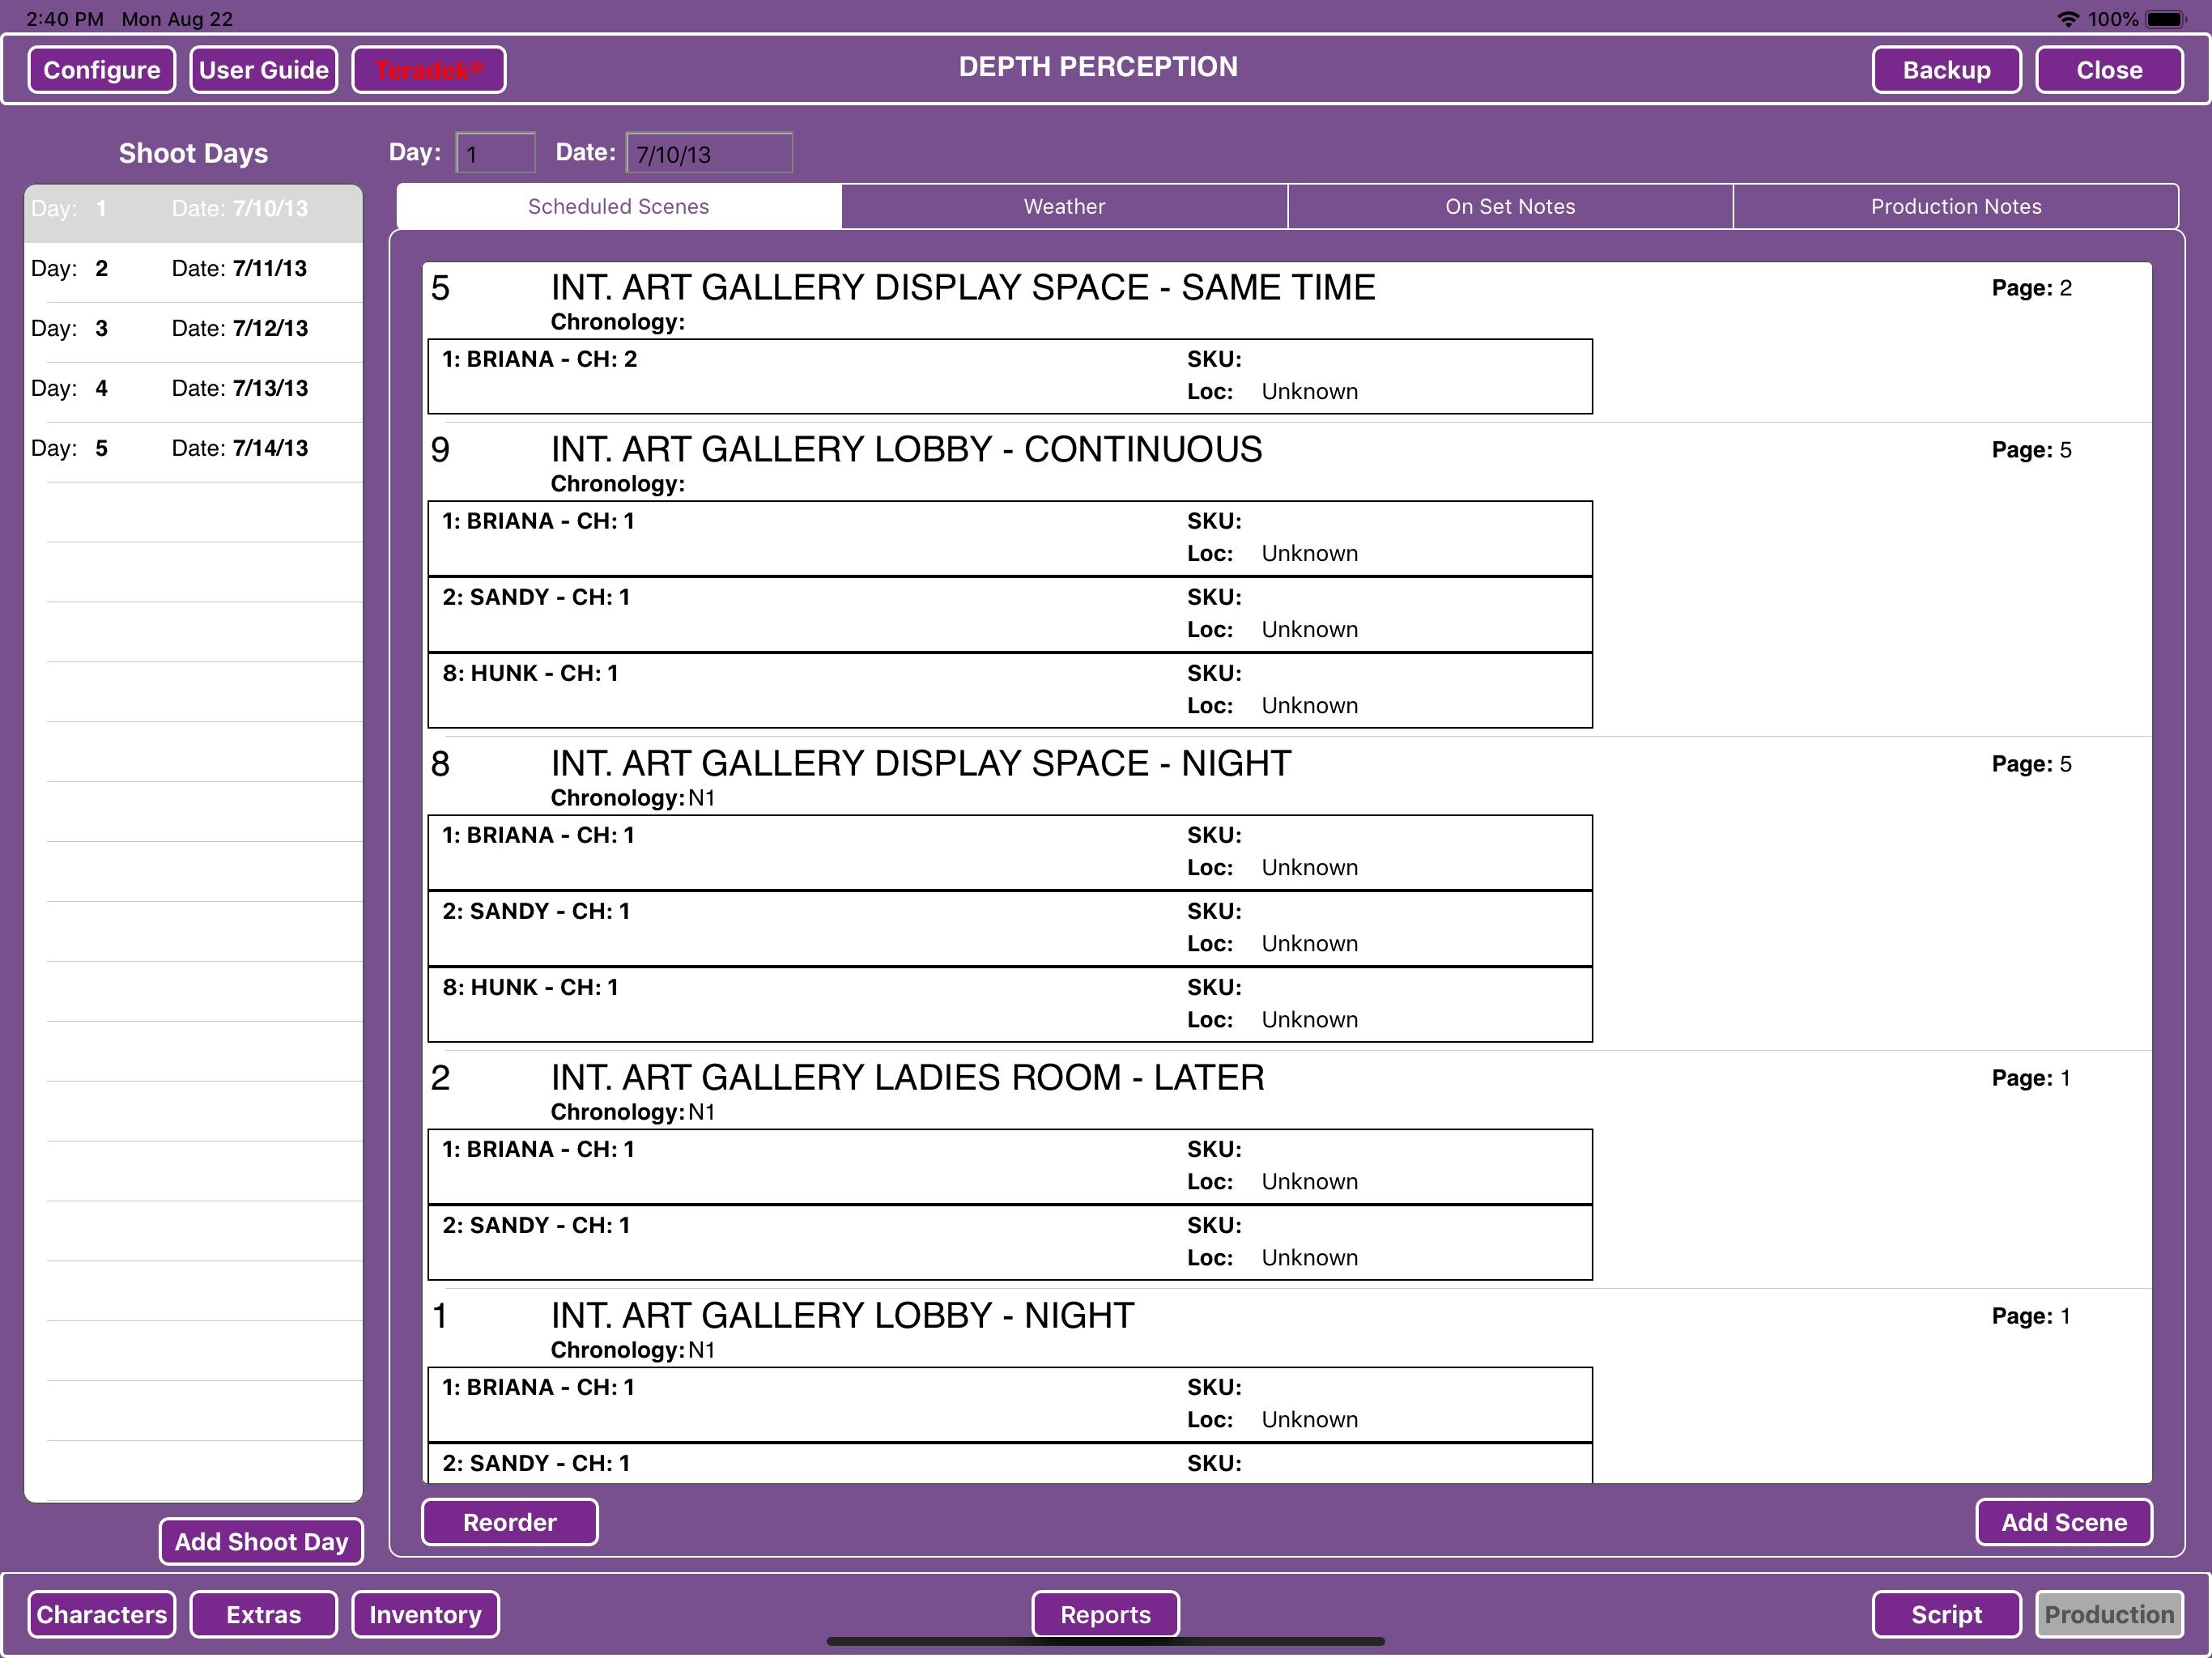Edit the Day number field
Viewport: 2212px width, 1658px height.
[x=496, y=153]
